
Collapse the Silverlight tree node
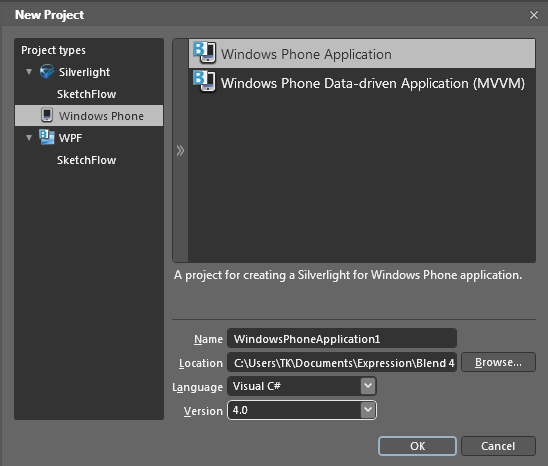29,72
